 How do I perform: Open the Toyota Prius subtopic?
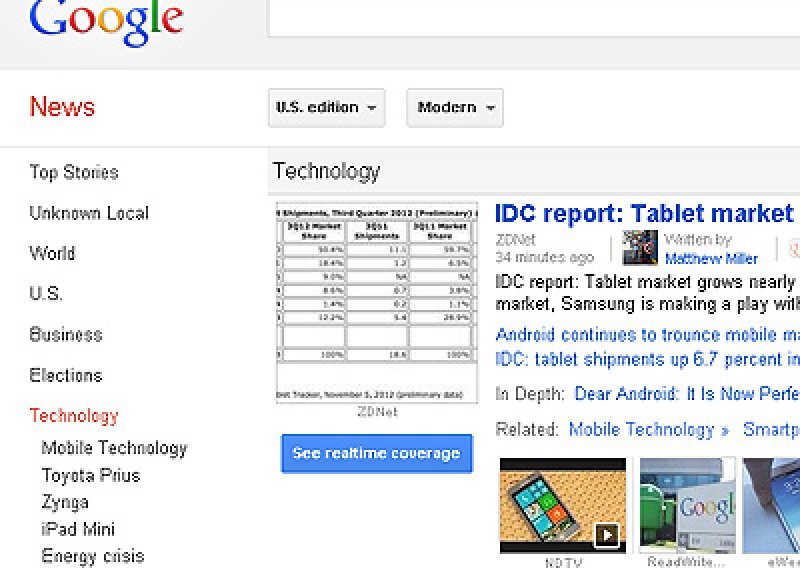(x=91, y=475)
